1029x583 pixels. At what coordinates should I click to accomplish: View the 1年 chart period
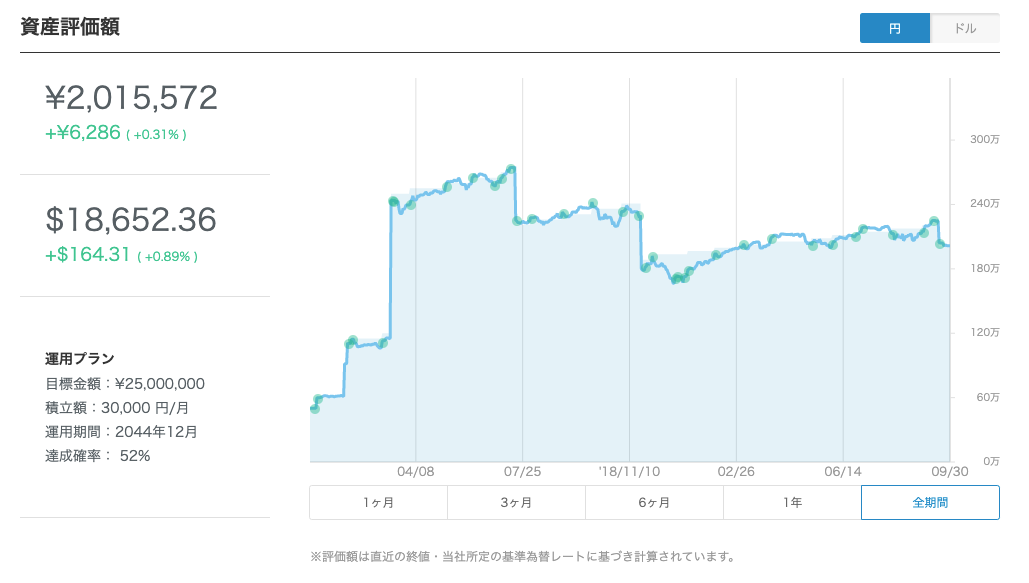pos(792,503)
